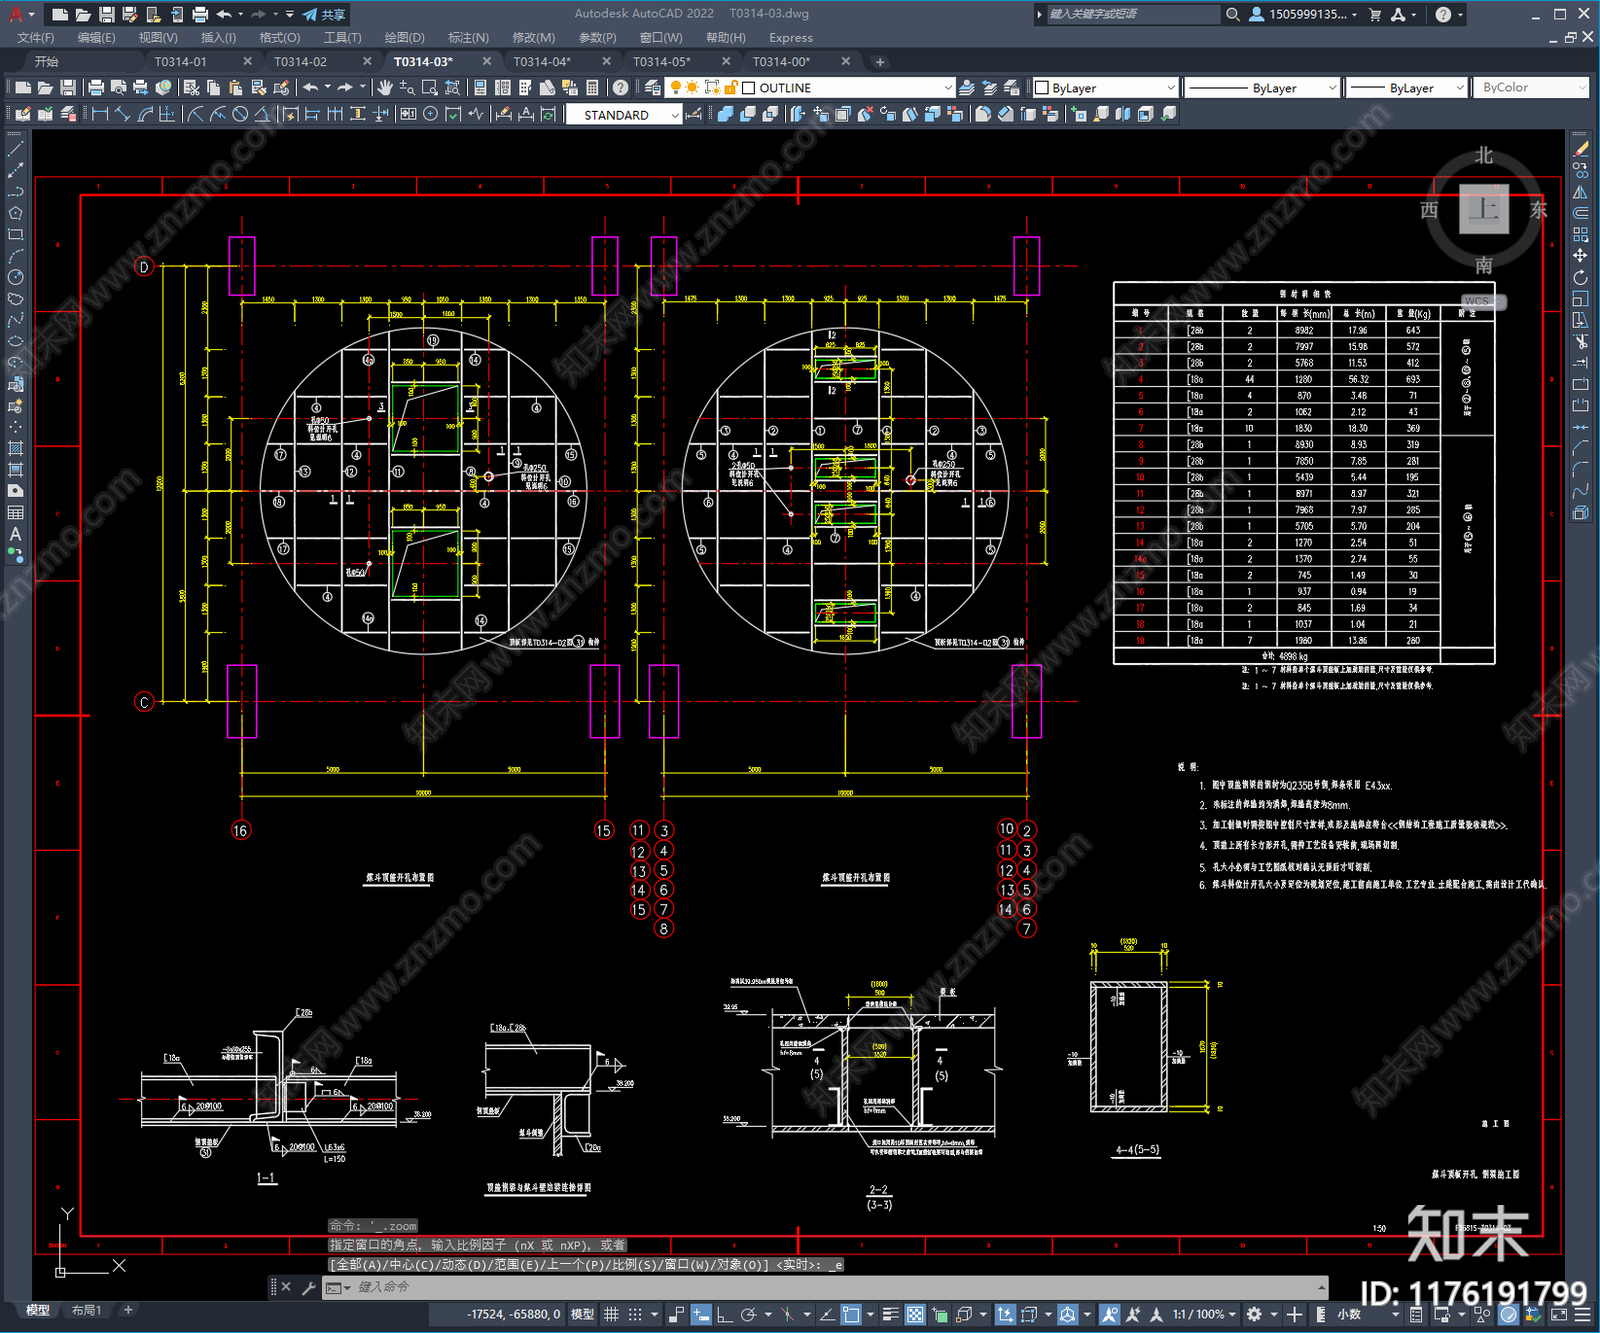Click the Undo arrow in standard toolbar
The image size is (1600, 1333).
point(310,88)
